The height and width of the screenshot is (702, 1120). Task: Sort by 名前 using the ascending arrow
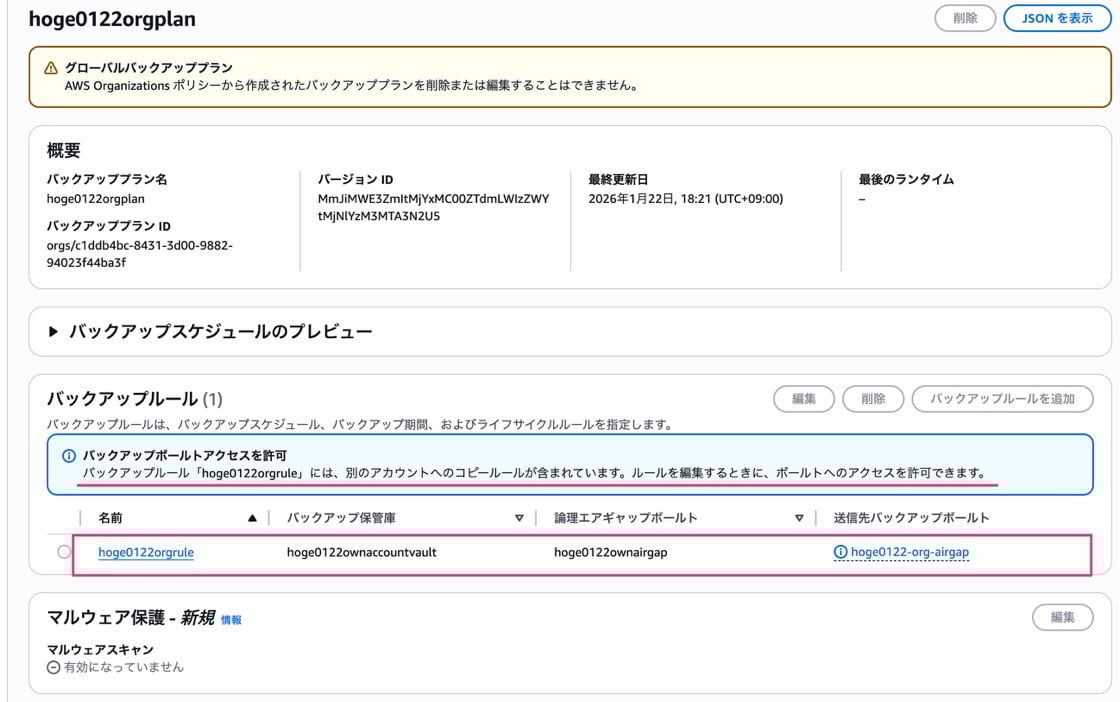(252, 518)
